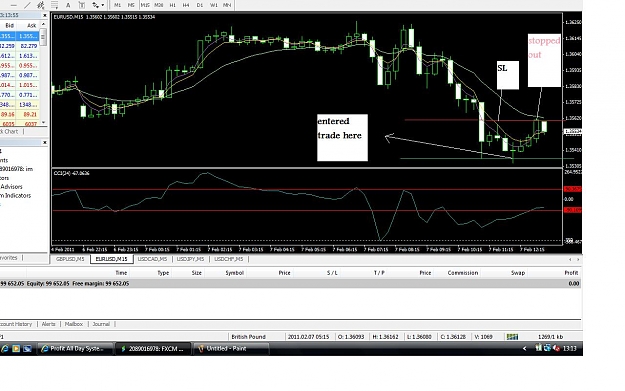625x391 pixels.
Task: Select the text 'A' tool
Action: tap(68, 5)
